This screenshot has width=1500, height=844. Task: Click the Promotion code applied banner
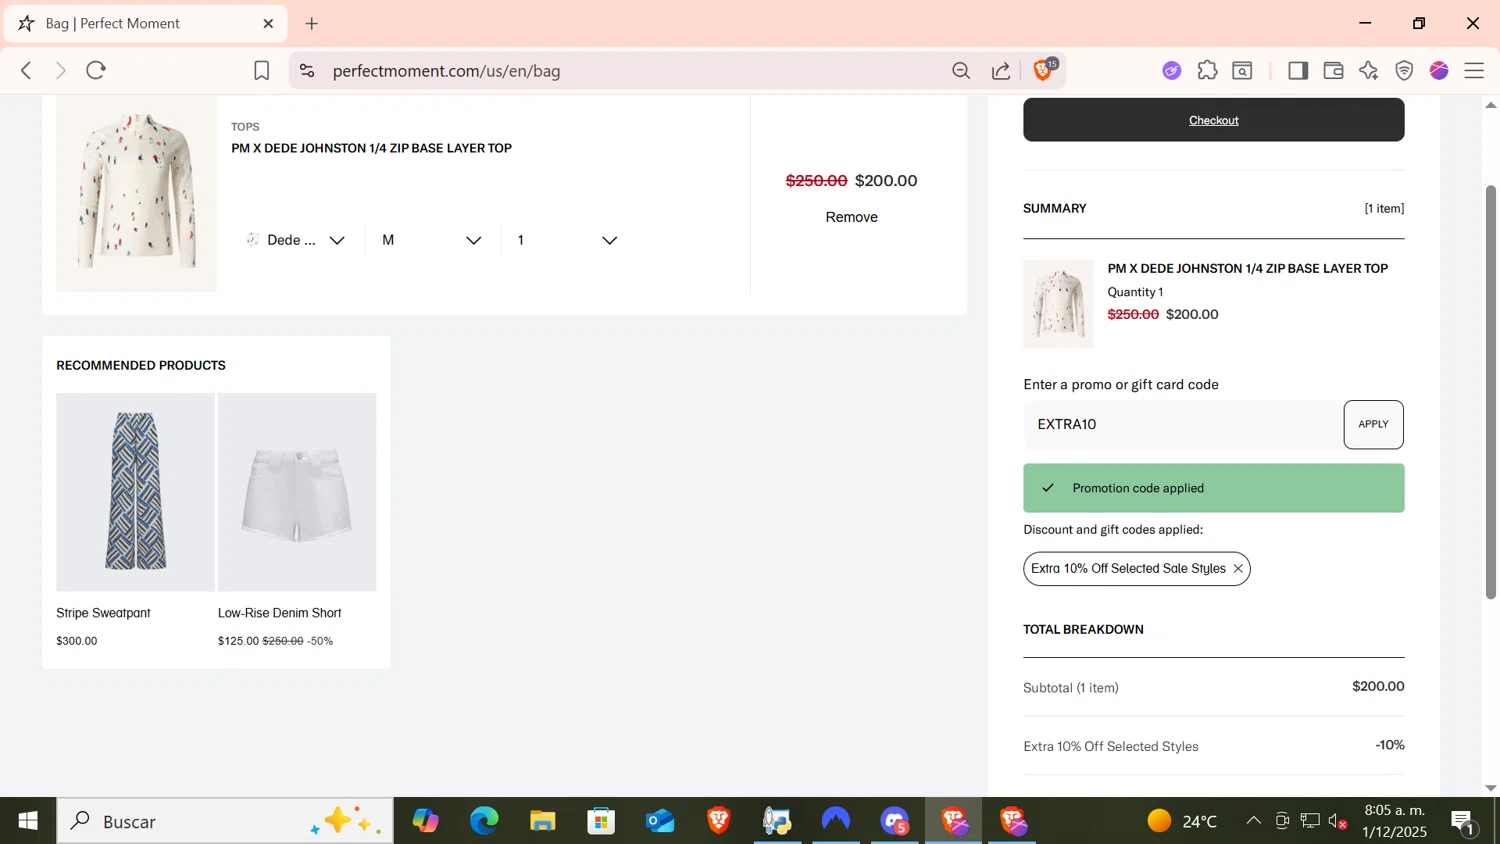(1213, 488)
